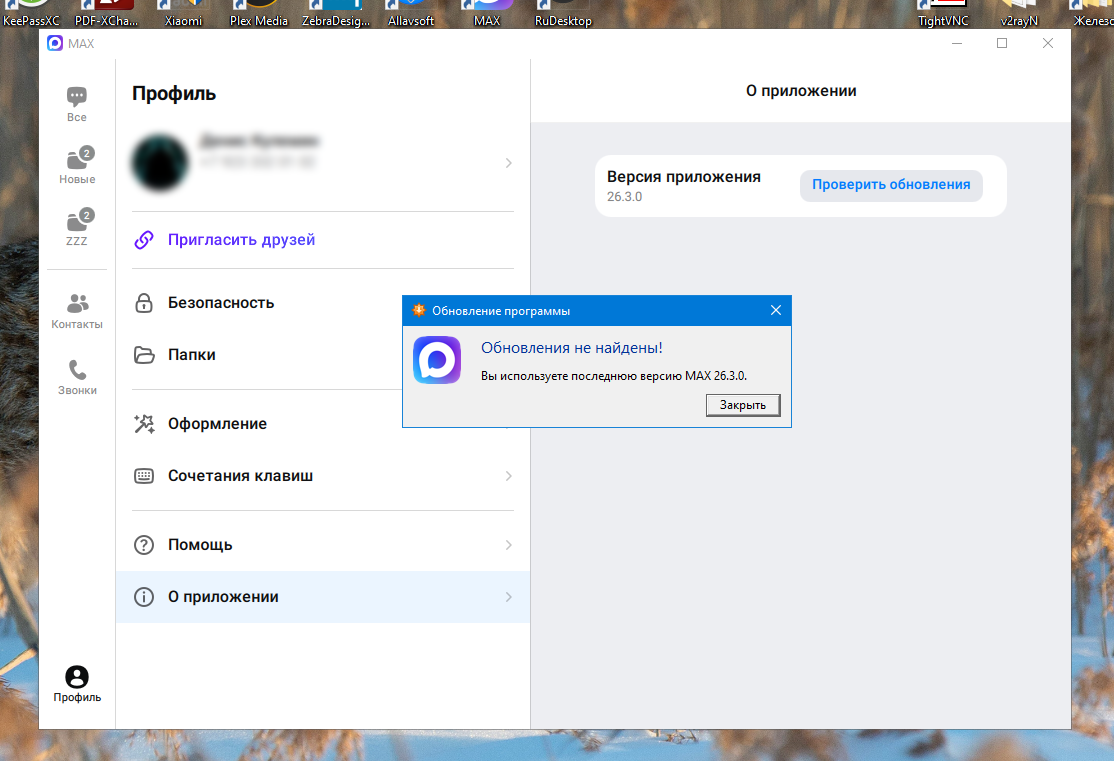
Task: Open Allavsoft desktop shortcut
Action: 411,14
